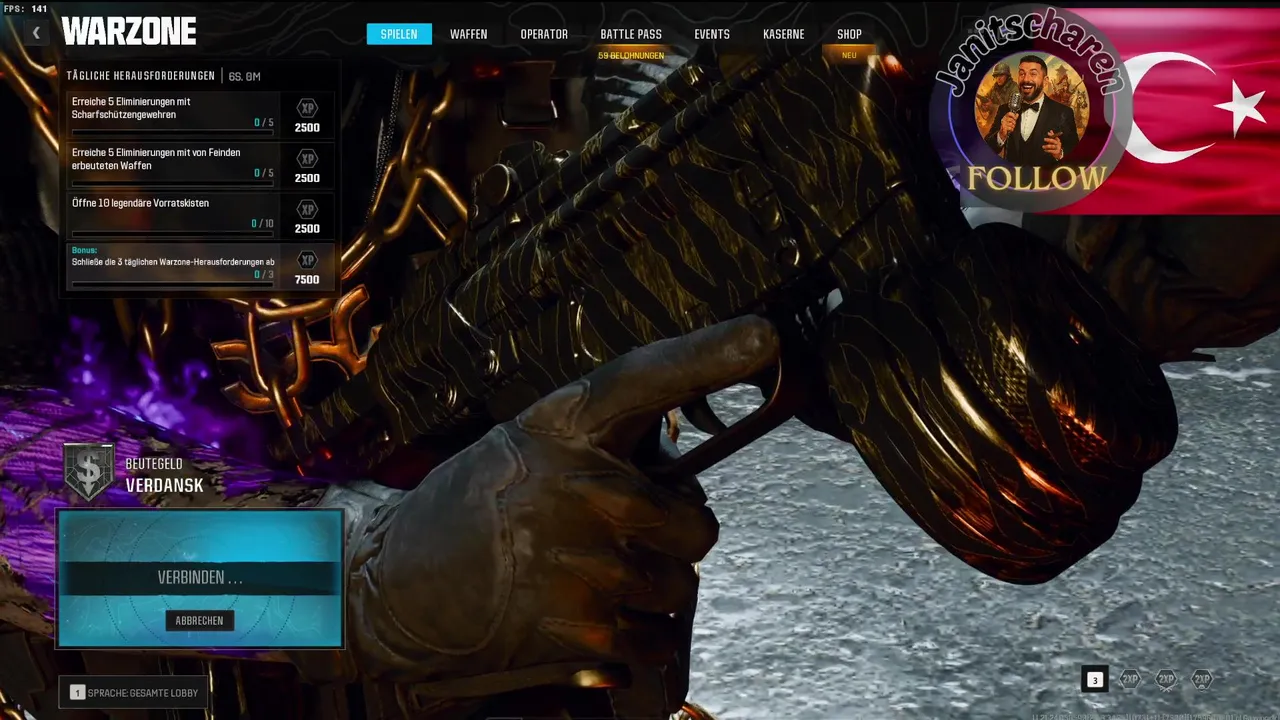This screenshot has width=1280, height=720.
Task: Click the '7500' XP reward value
Action: (x=307, y=280)
